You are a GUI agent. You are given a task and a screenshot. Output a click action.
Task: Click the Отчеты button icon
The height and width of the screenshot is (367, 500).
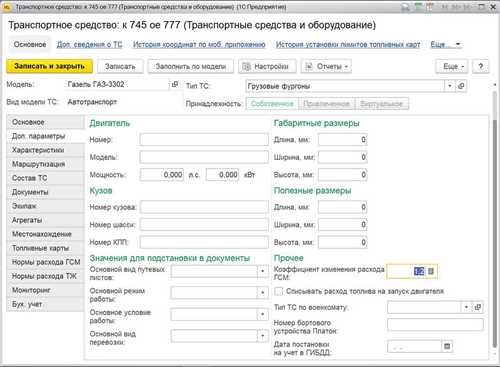tap(309, 66)
